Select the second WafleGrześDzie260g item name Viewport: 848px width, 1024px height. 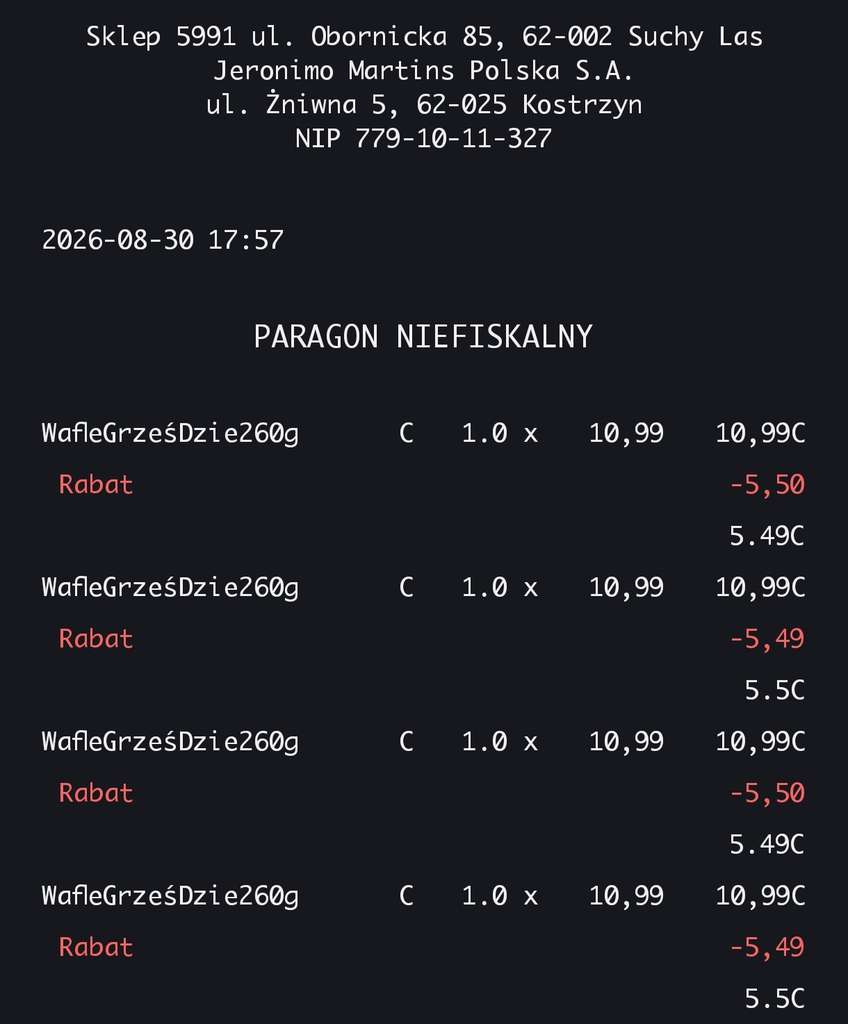(170, 588)
